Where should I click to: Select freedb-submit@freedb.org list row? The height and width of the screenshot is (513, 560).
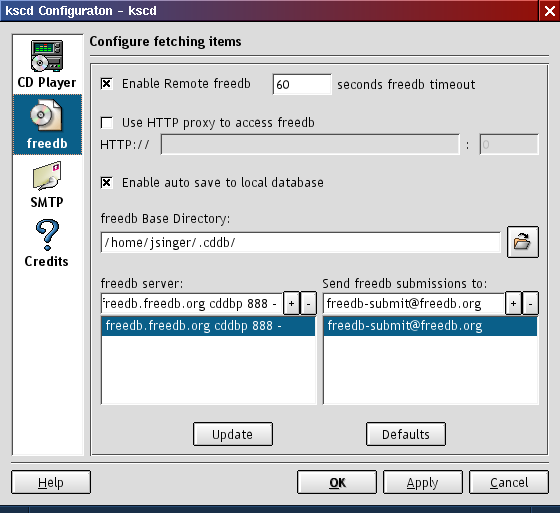[430, 326]
